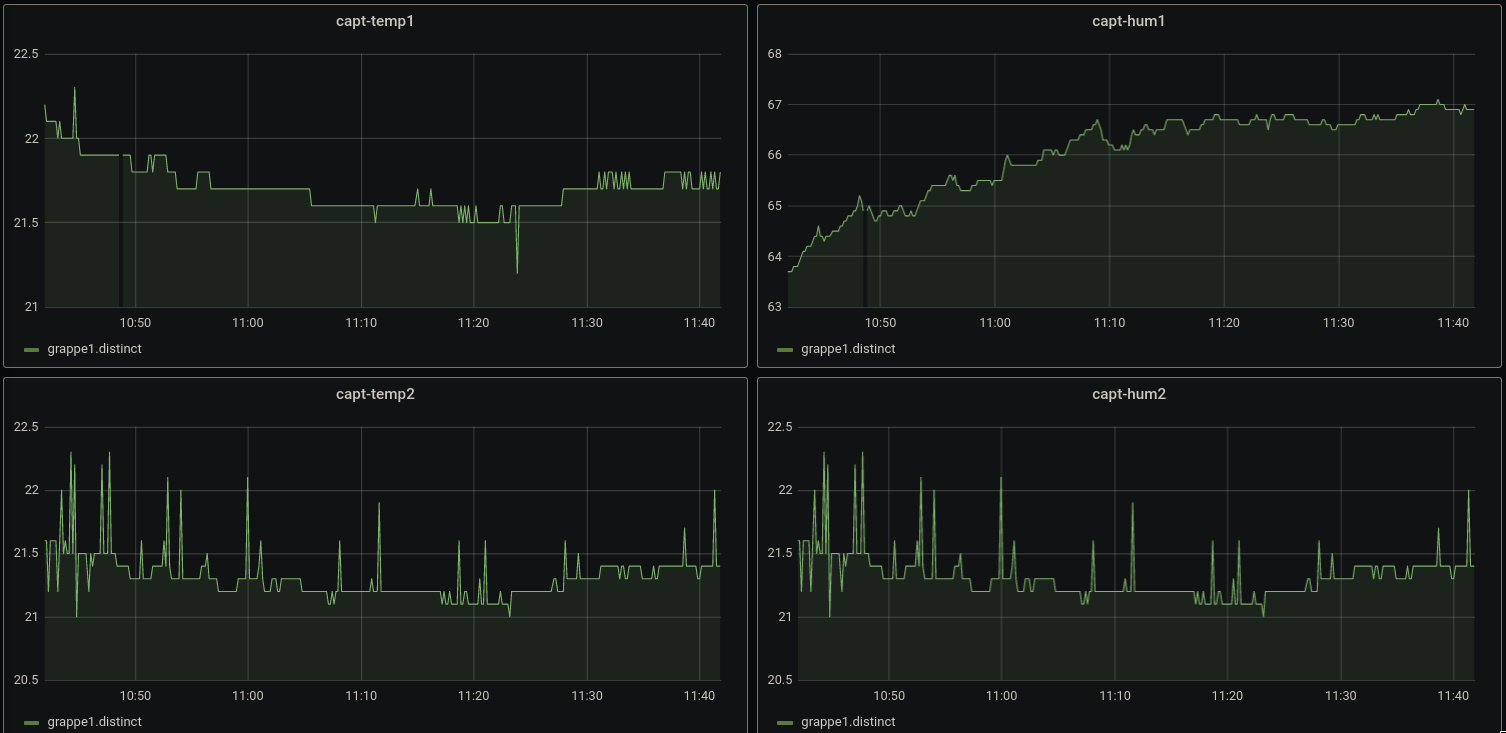Click the 10:50 time label under capt-hum2
1506x733 pixels.
pyautogui.click(x=888, y=696)
